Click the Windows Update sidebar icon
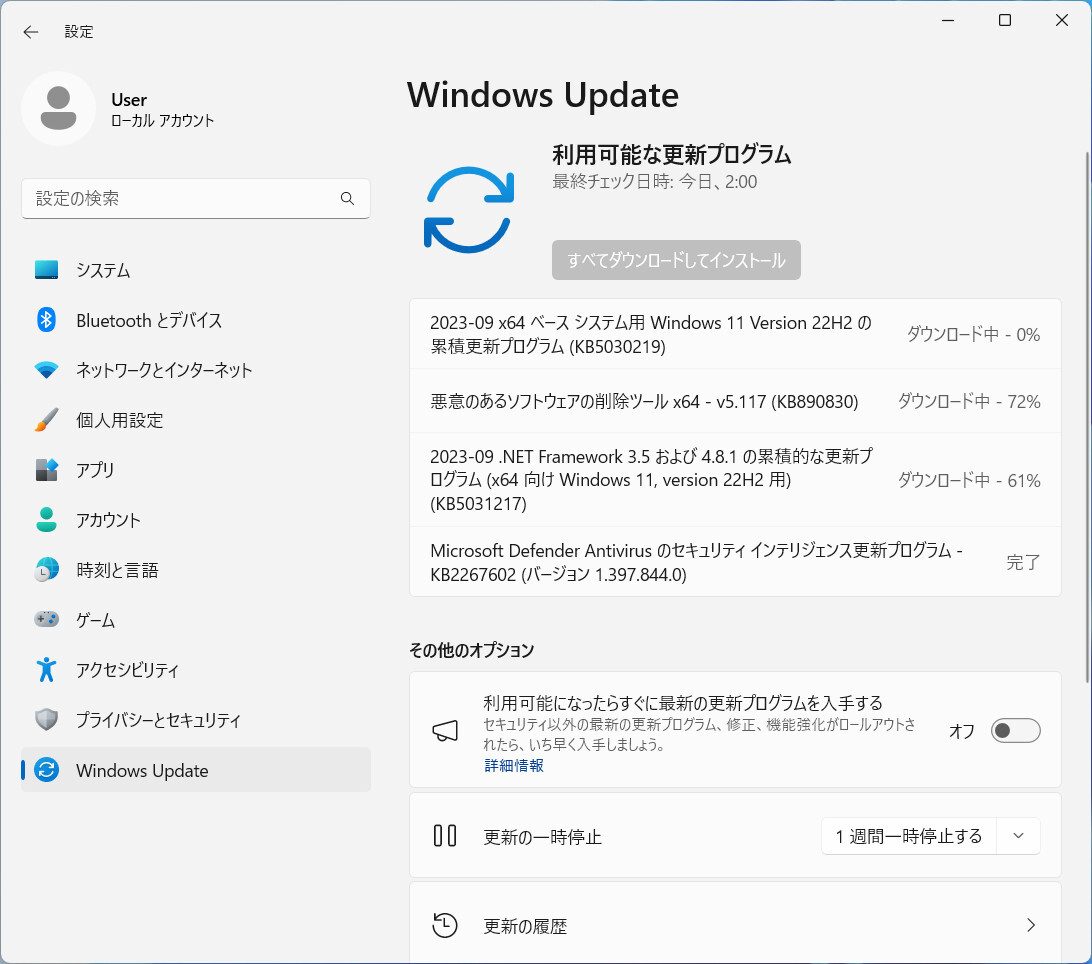Image resolution: width=1092 pixels, height=964 pixels. [47, 770]
